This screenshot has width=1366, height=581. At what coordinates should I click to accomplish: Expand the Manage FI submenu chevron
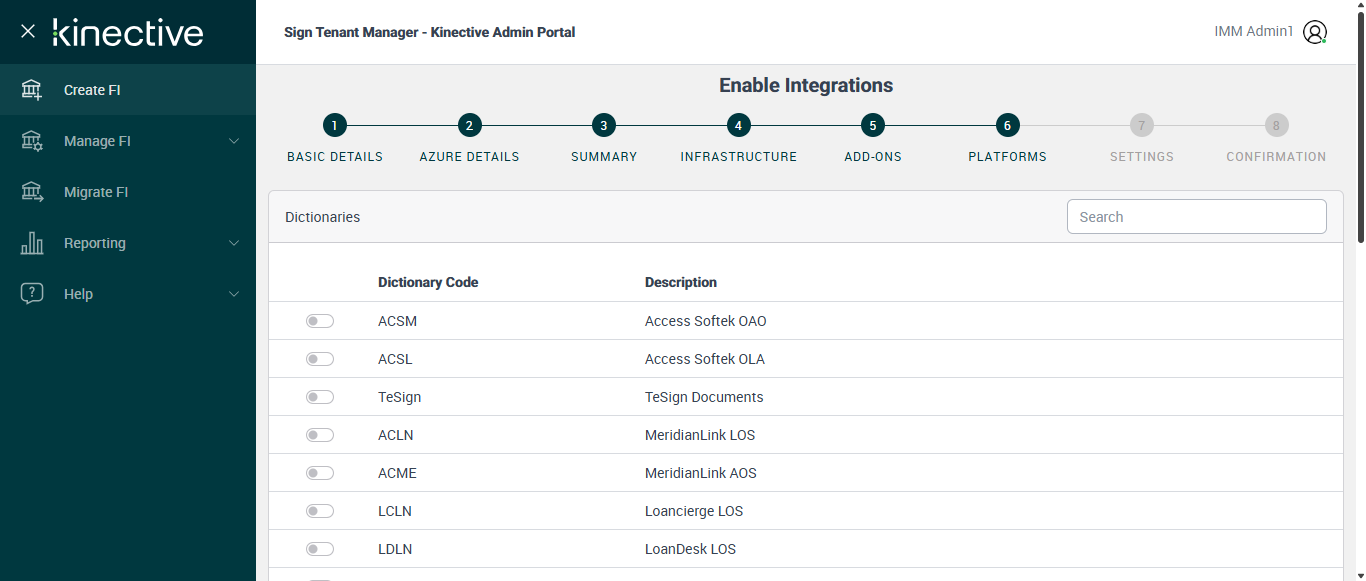pos(234,141)
